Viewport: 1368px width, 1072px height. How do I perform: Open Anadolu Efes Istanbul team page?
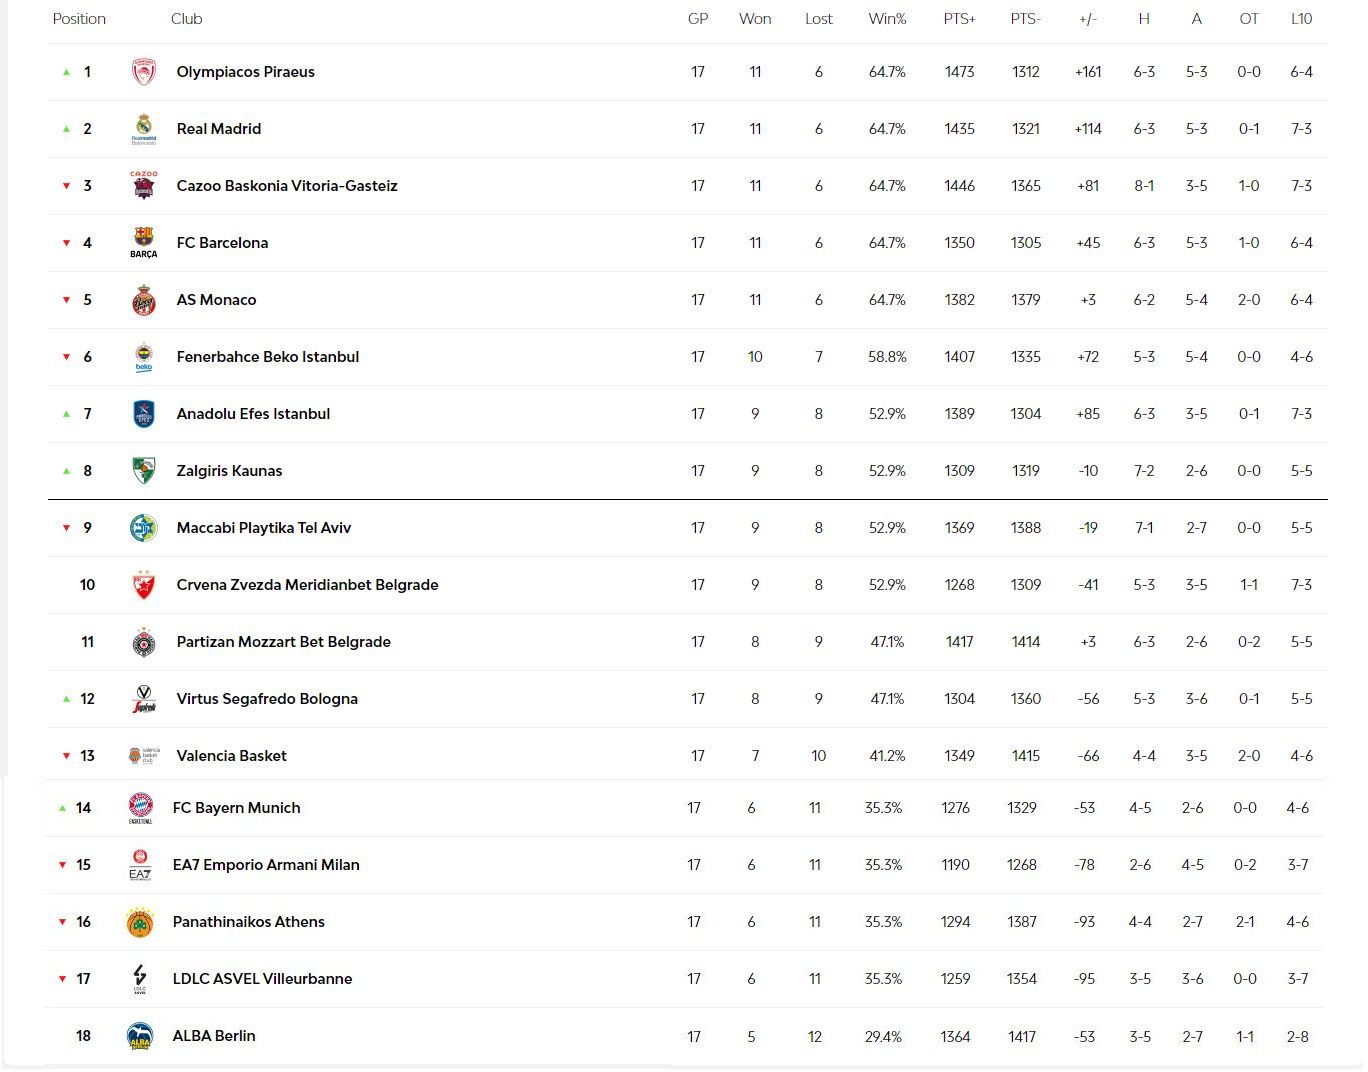[253, 414]
